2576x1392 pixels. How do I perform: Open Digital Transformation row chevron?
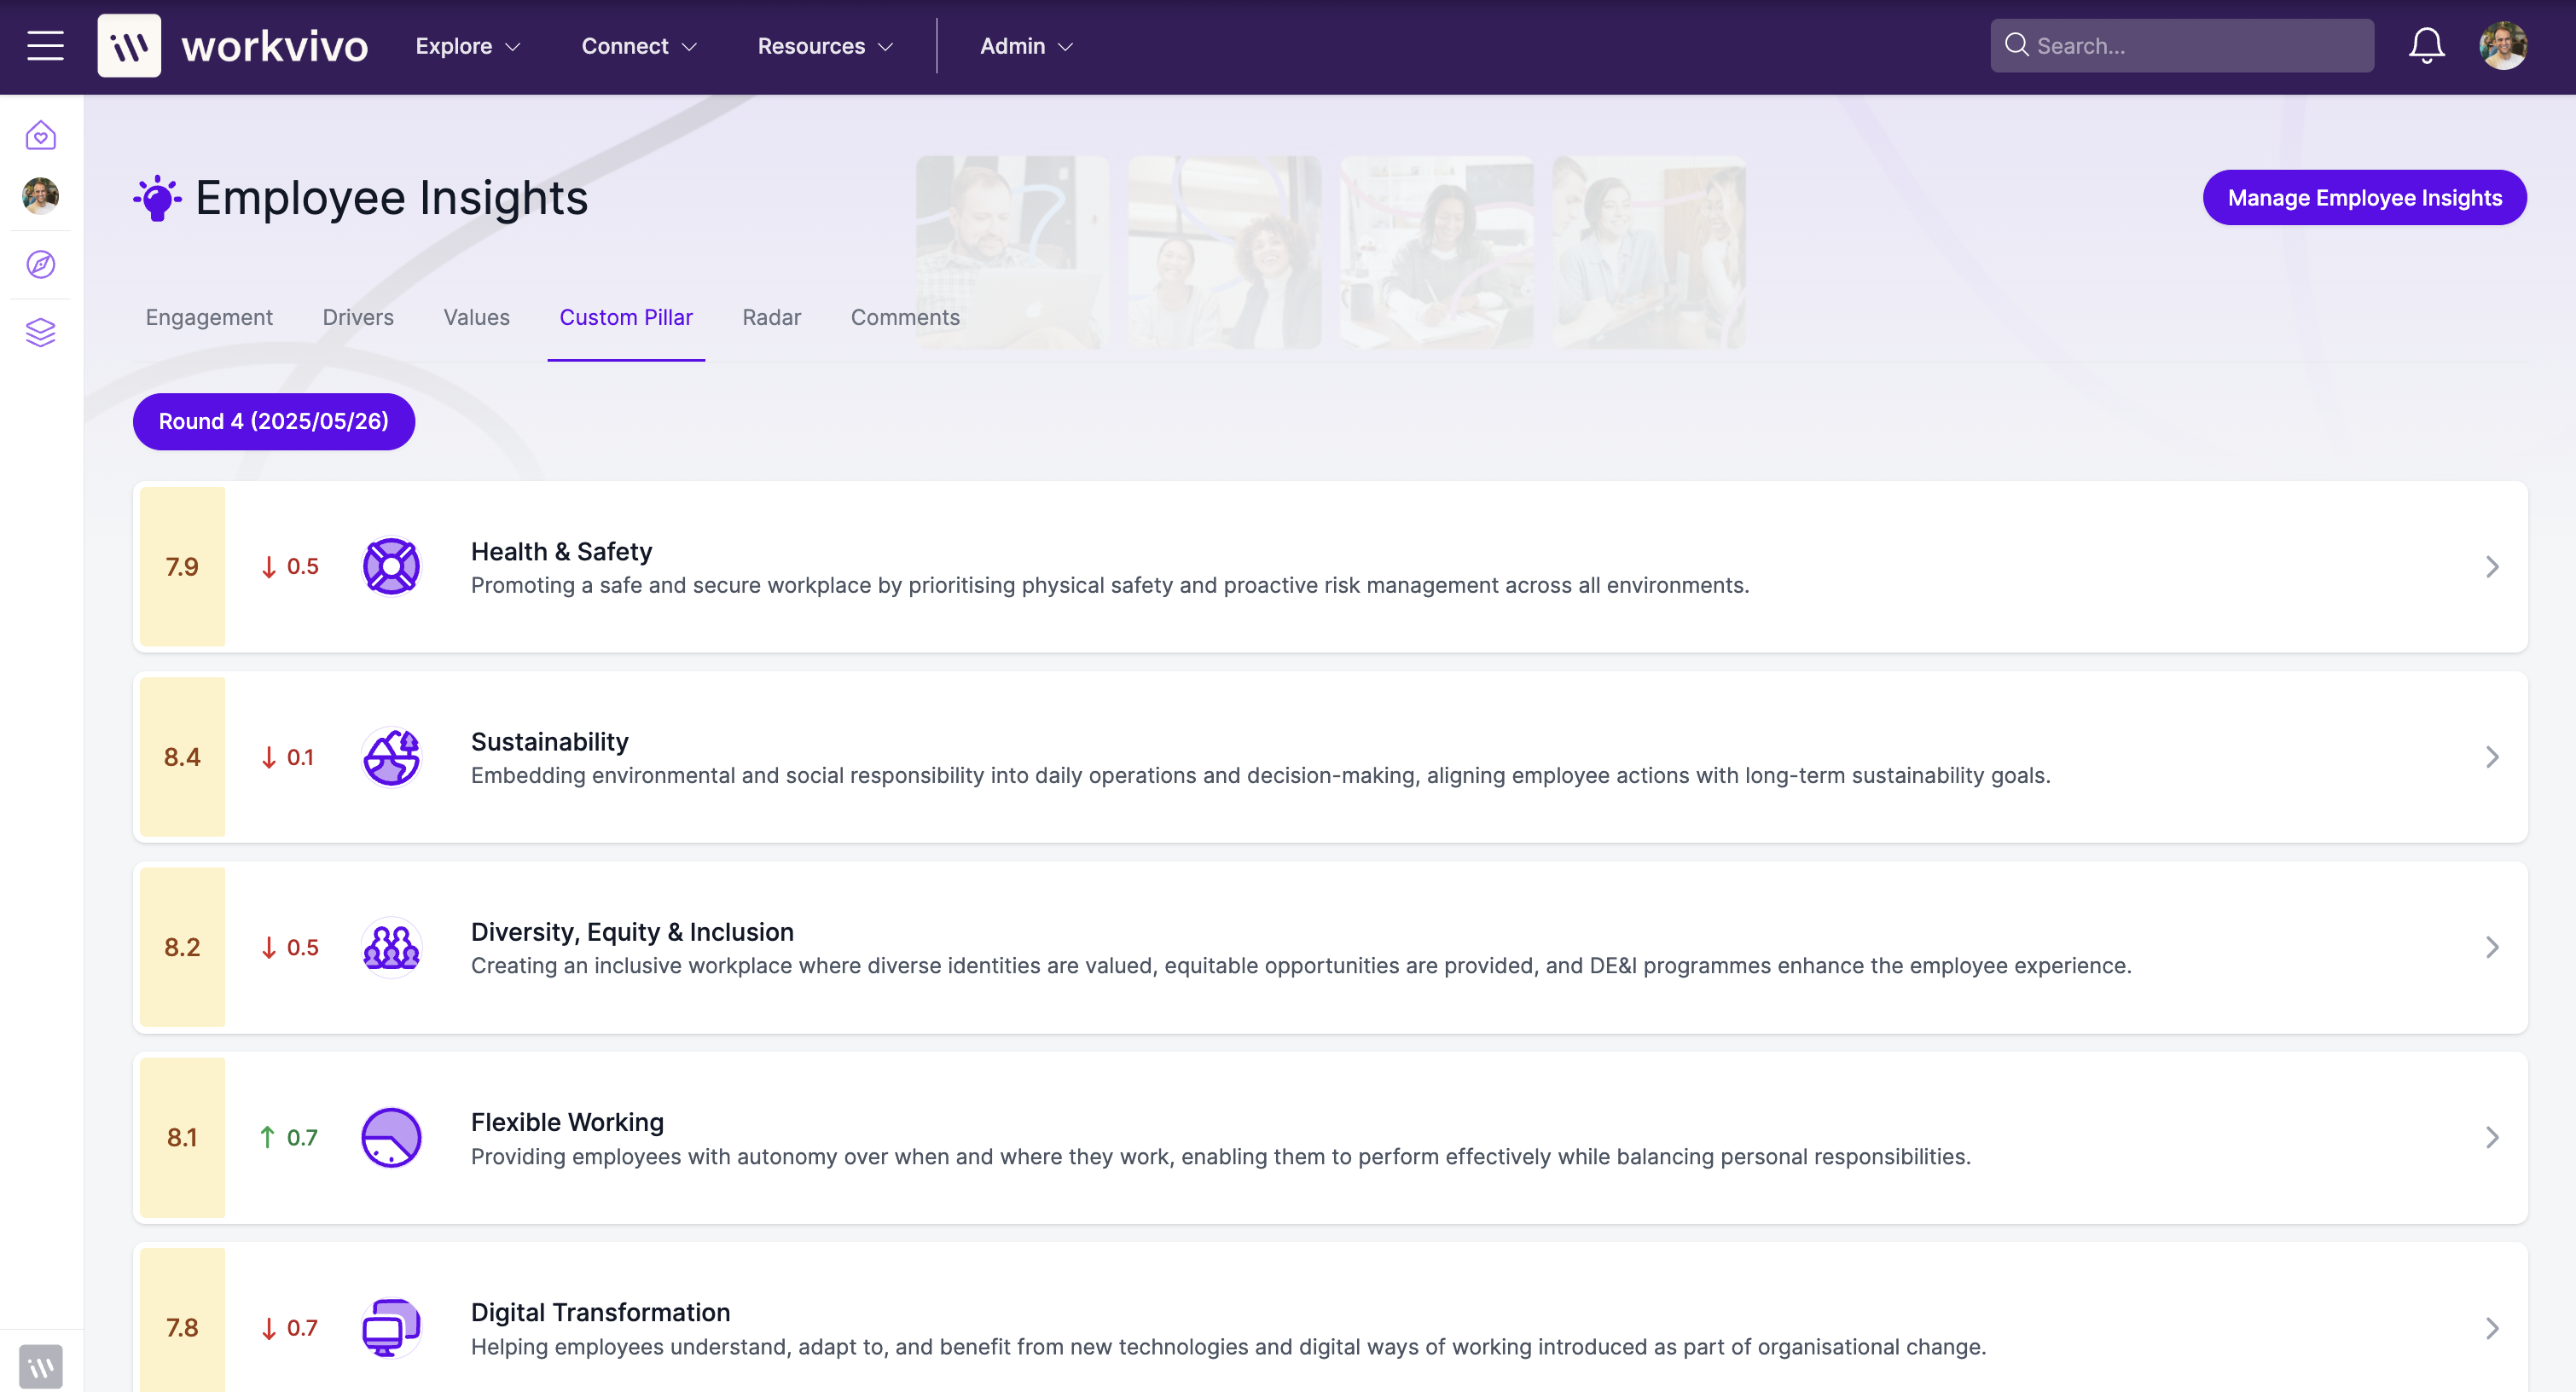click(x=2492, y=1328)
